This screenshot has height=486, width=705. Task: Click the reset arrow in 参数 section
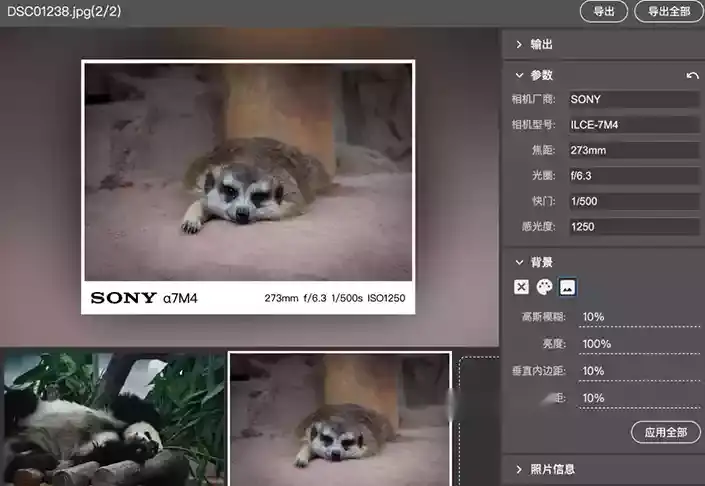pos(692,76)
